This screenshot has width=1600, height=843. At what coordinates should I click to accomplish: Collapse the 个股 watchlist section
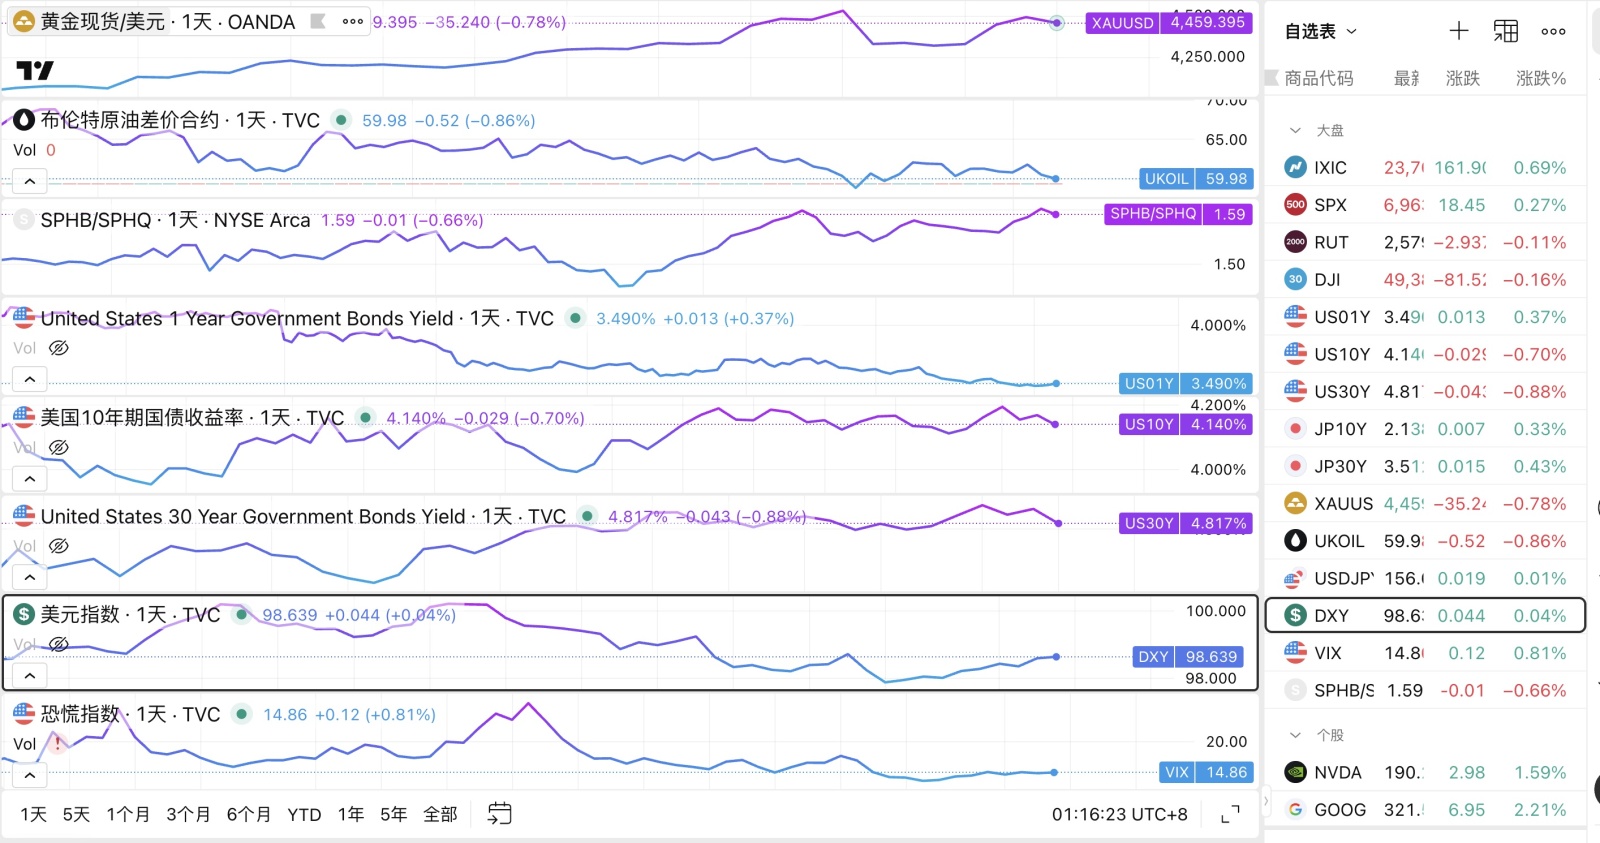[1296, 735]
